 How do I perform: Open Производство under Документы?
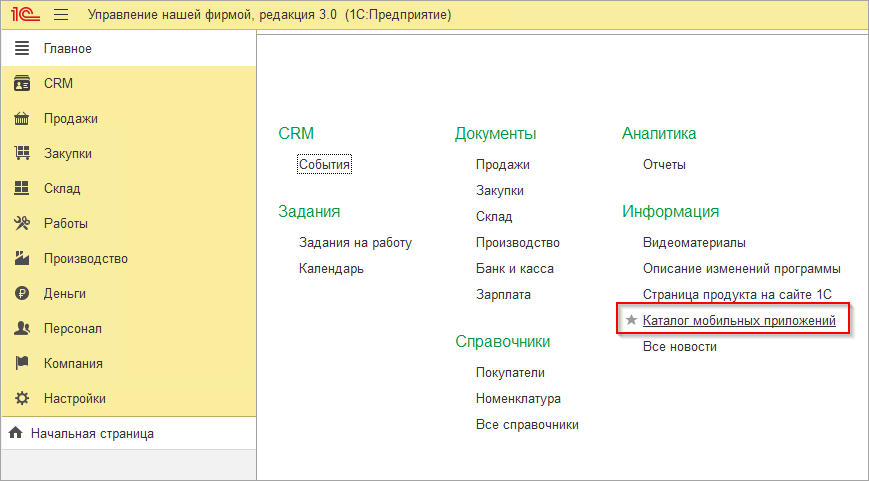tap(518, 243)
